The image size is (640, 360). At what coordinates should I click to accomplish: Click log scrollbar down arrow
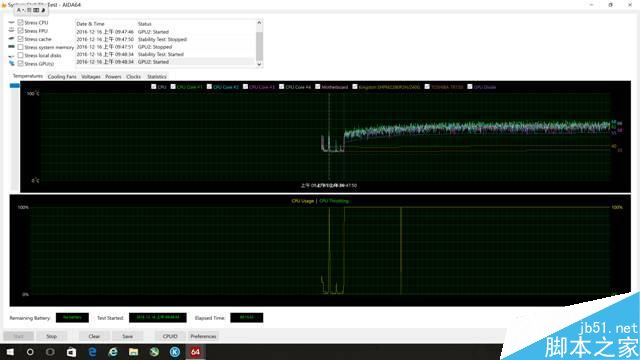(259, 64)
